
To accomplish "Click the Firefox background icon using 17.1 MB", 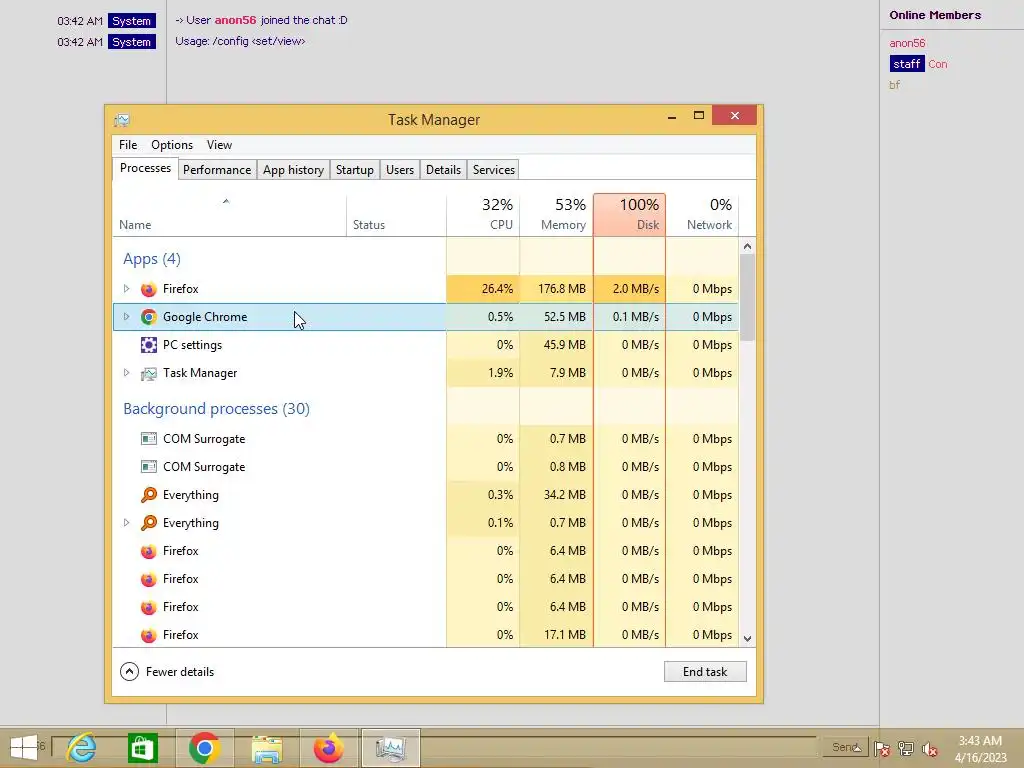I will coord(149,635).
